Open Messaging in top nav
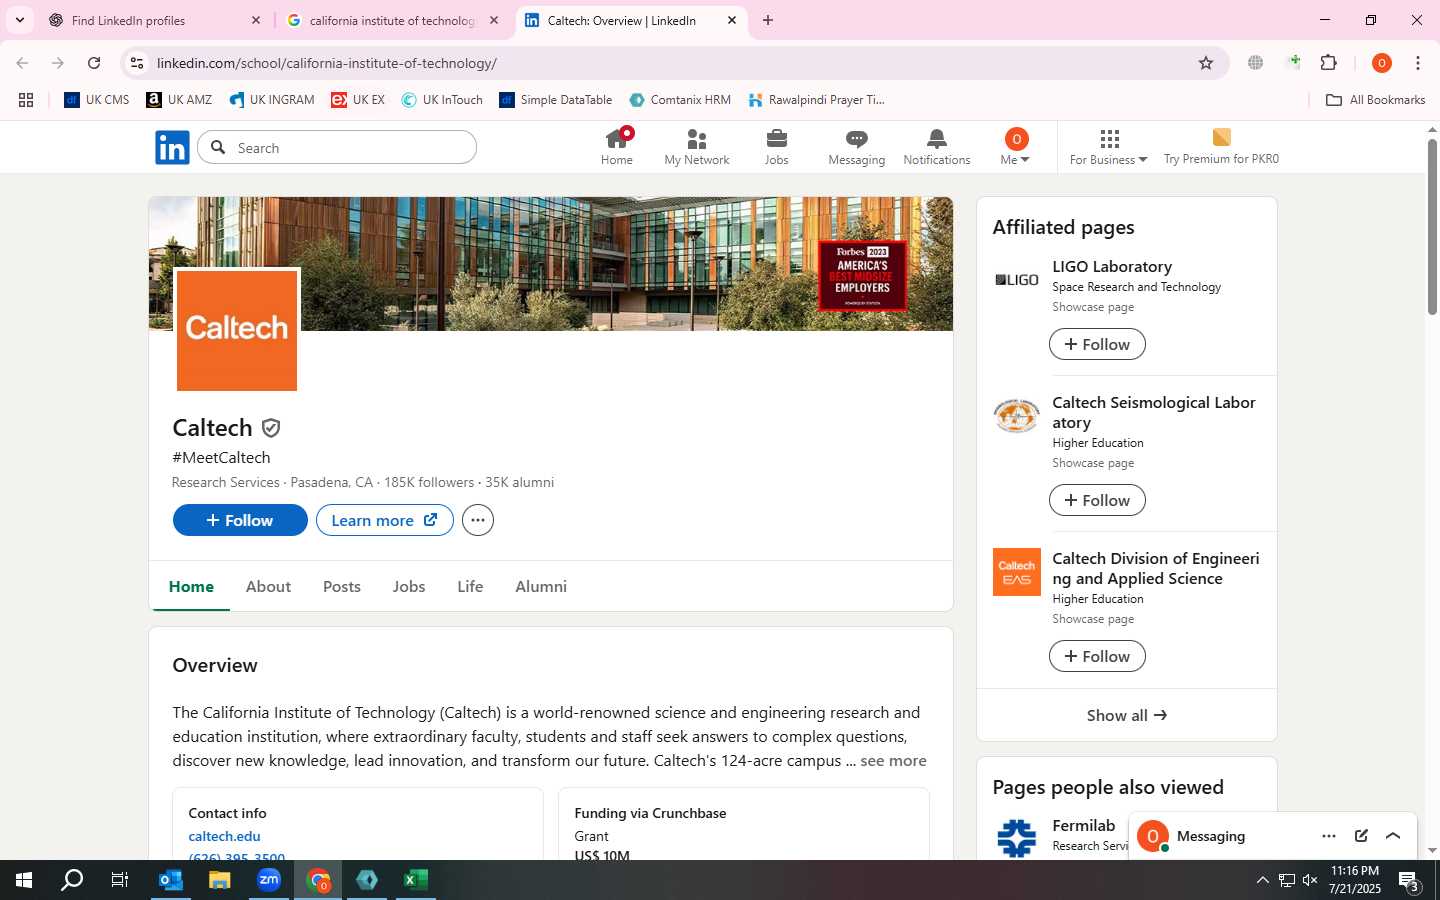The width and height of the screenshot is (1440, 900). click(856, 147)
